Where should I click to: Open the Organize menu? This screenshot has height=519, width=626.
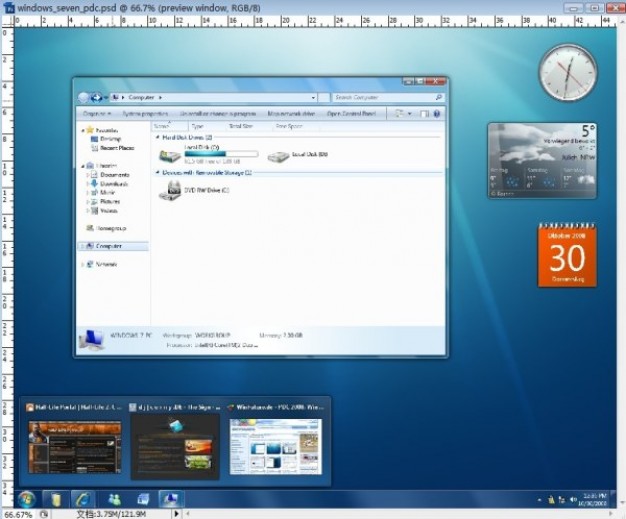coord(97,114)
